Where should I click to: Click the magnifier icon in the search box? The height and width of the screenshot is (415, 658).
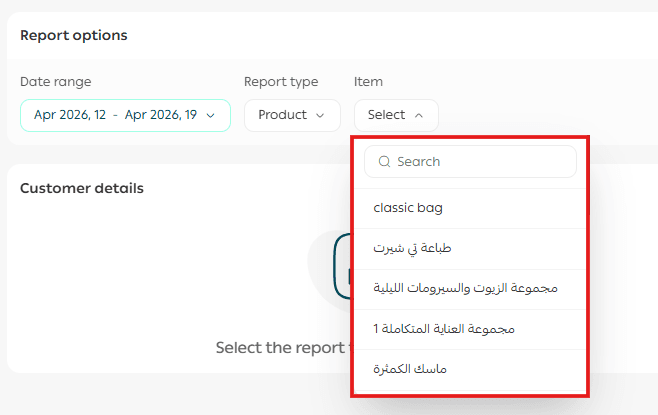pos(384,162)
